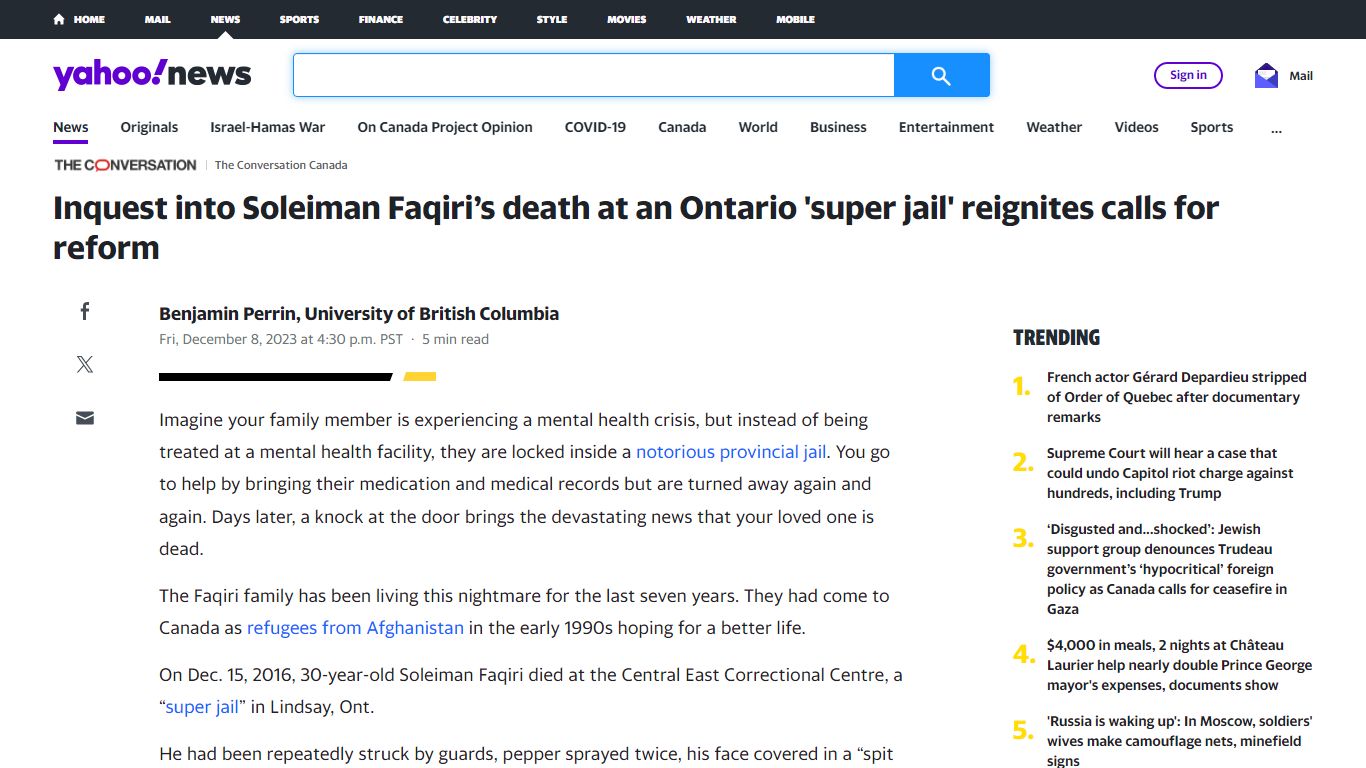Go to Sports in top black bar
Screen dimensions: 1366x768
tap(299, 19)
